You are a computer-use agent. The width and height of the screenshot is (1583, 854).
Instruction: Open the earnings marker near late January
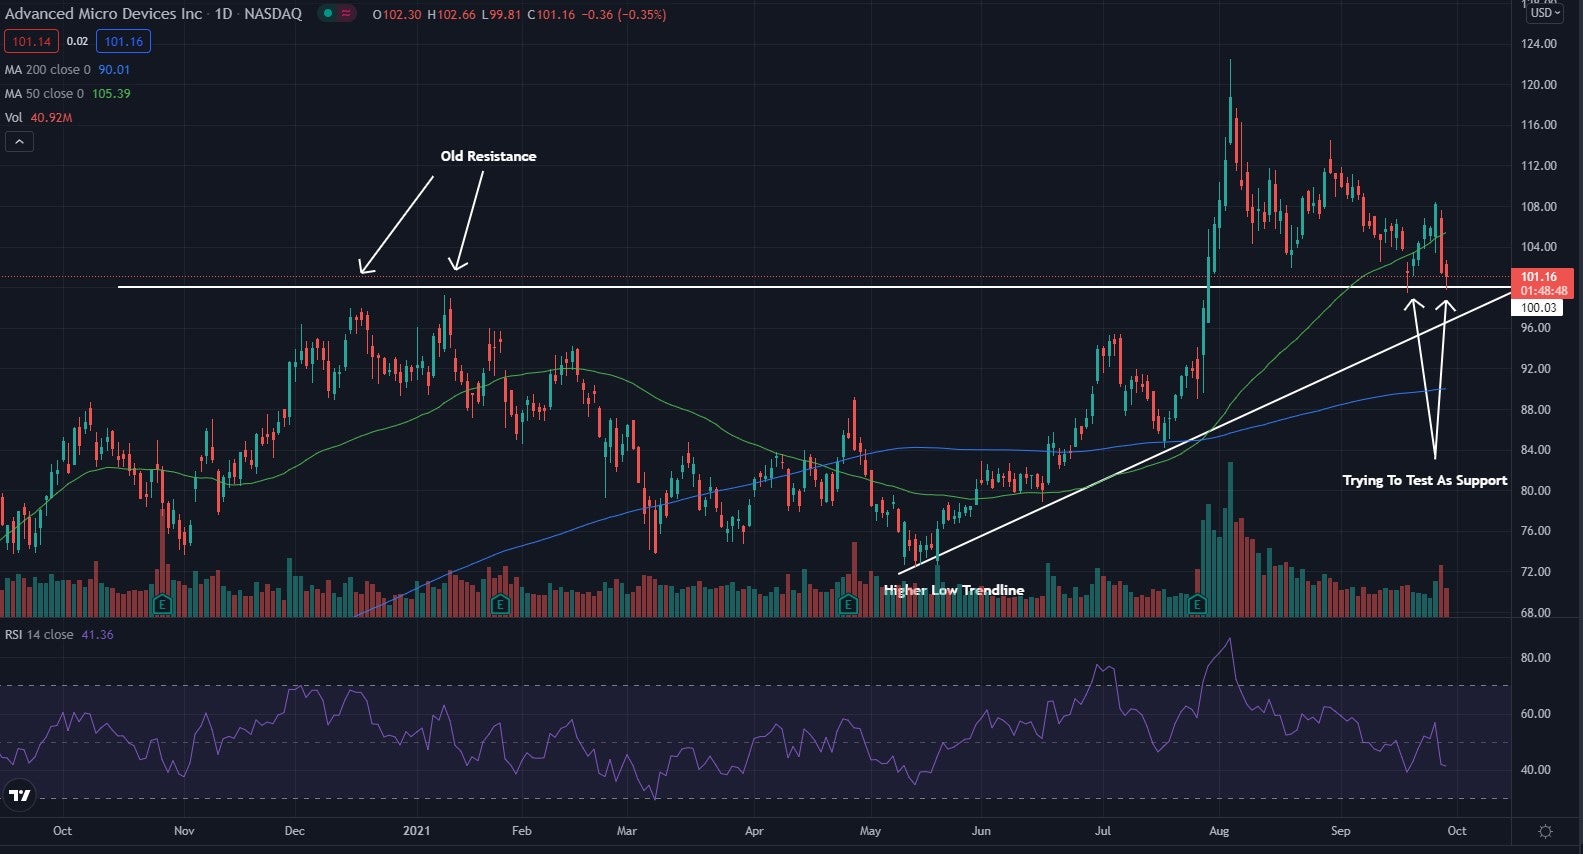point(501,604)
